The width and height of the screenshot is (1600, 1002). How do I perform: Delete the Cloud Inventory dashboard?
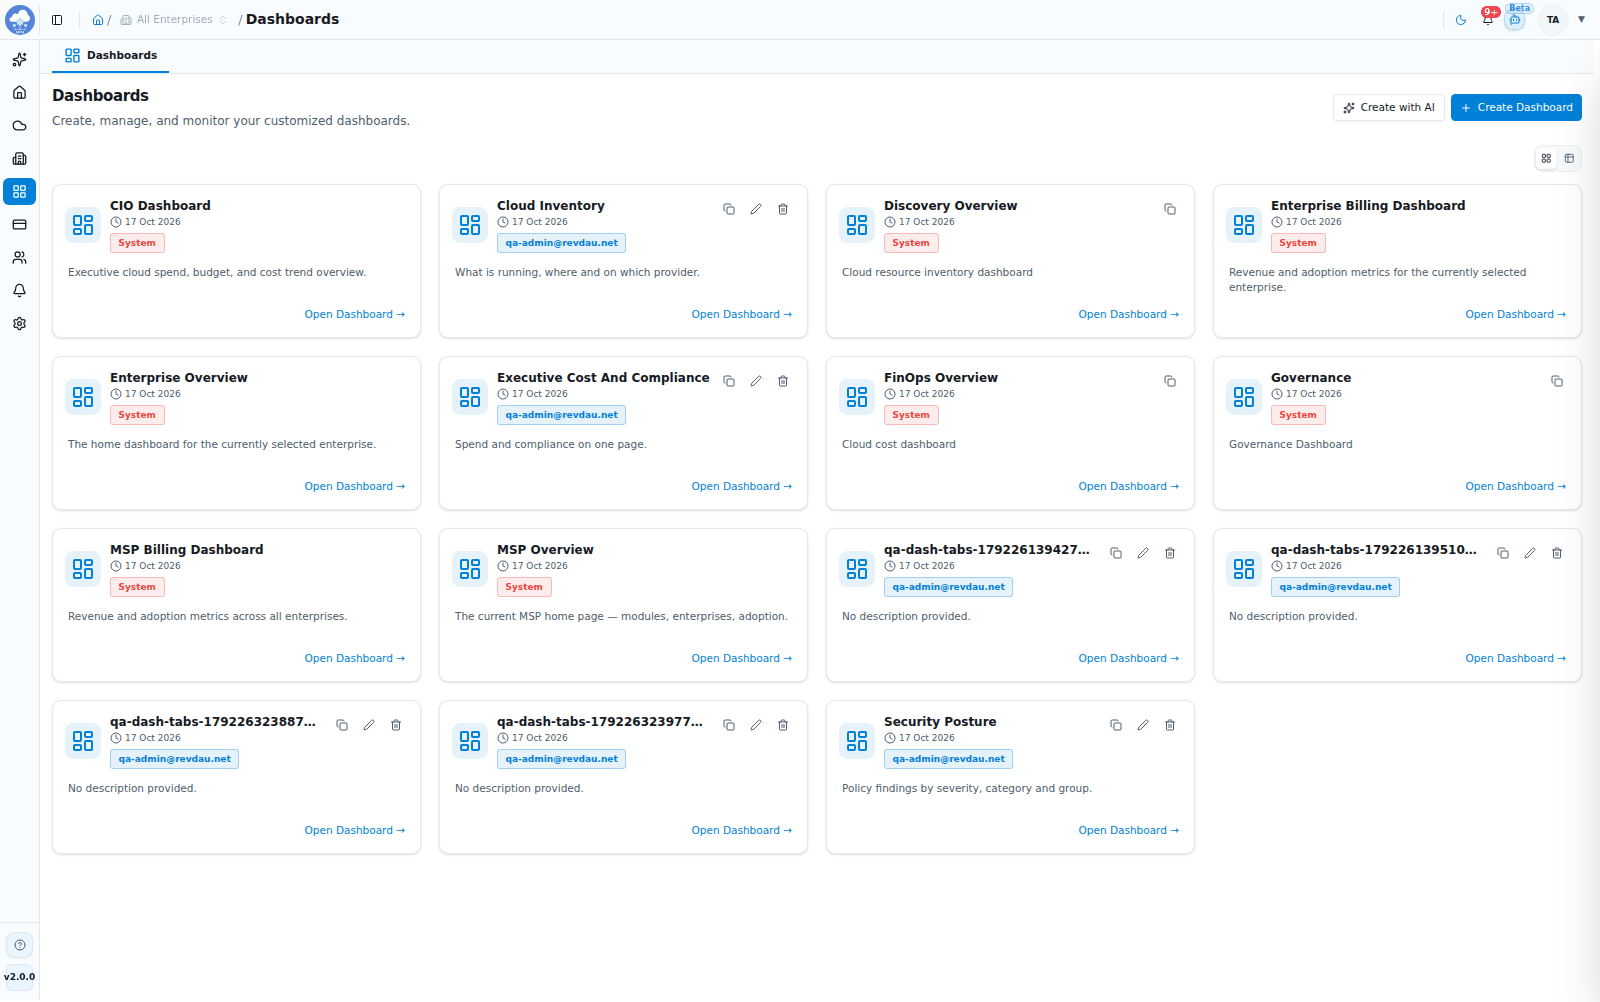(783, 209)
